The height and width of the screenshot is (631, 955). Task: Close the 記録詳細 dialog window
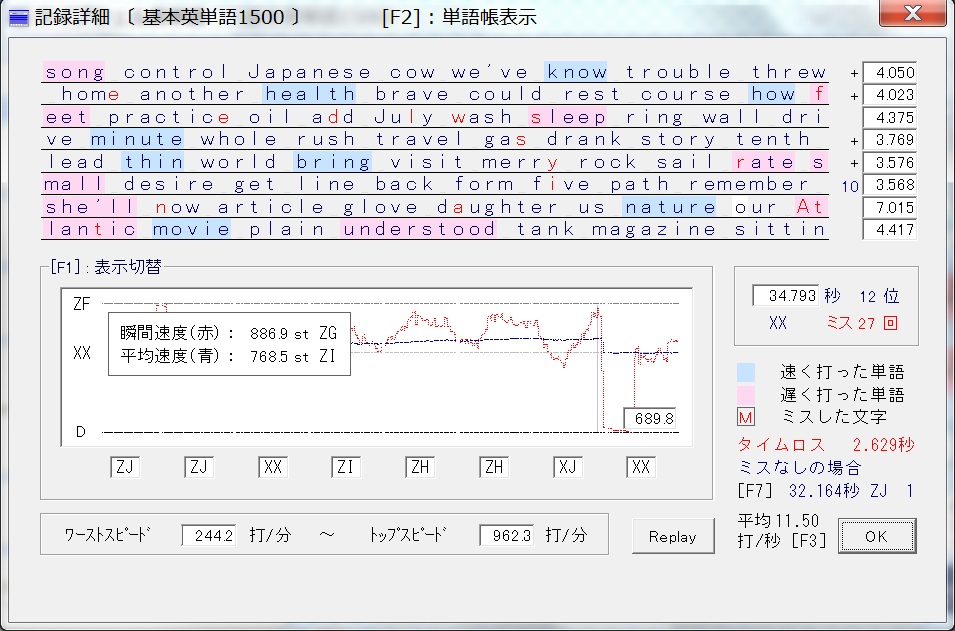[912, 15]
